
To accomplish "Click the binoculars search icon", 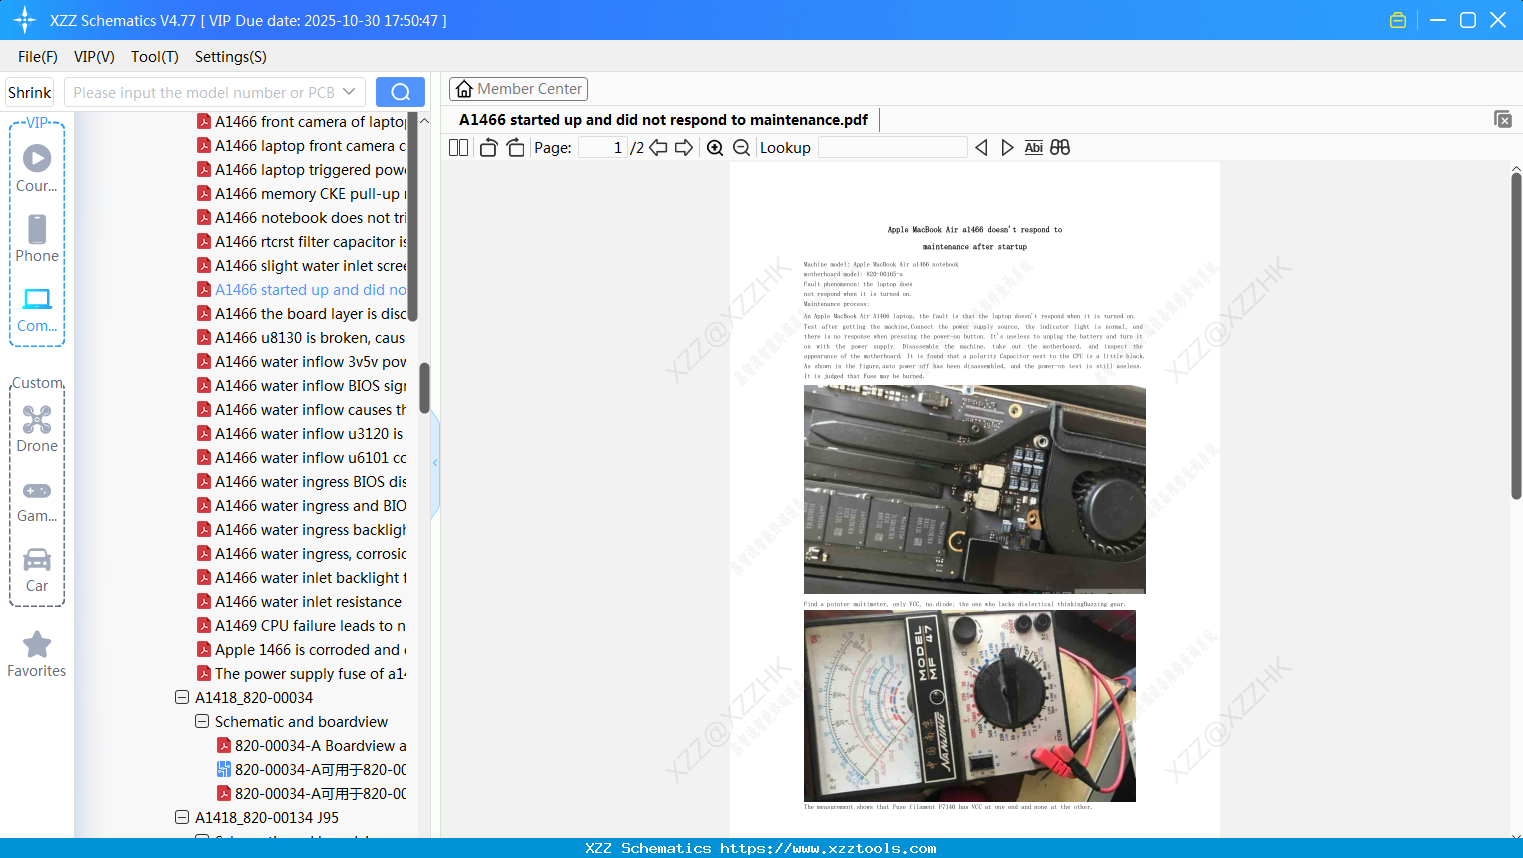I will coord(1060,147).
